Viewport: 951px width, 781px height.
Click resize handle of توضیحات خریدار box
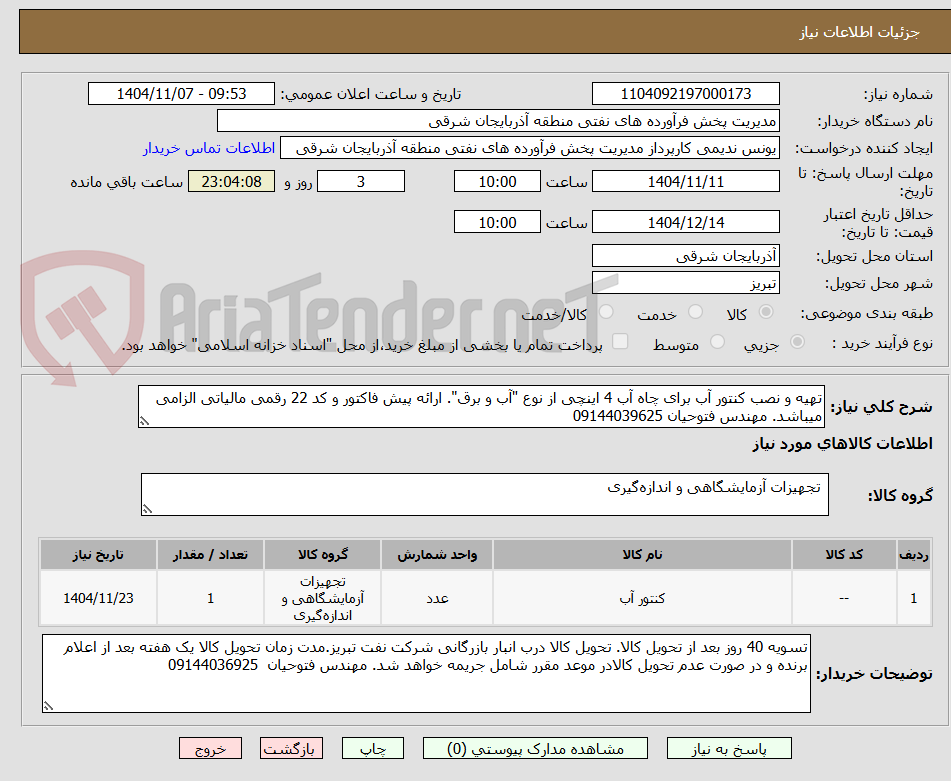tap(48, 706)
